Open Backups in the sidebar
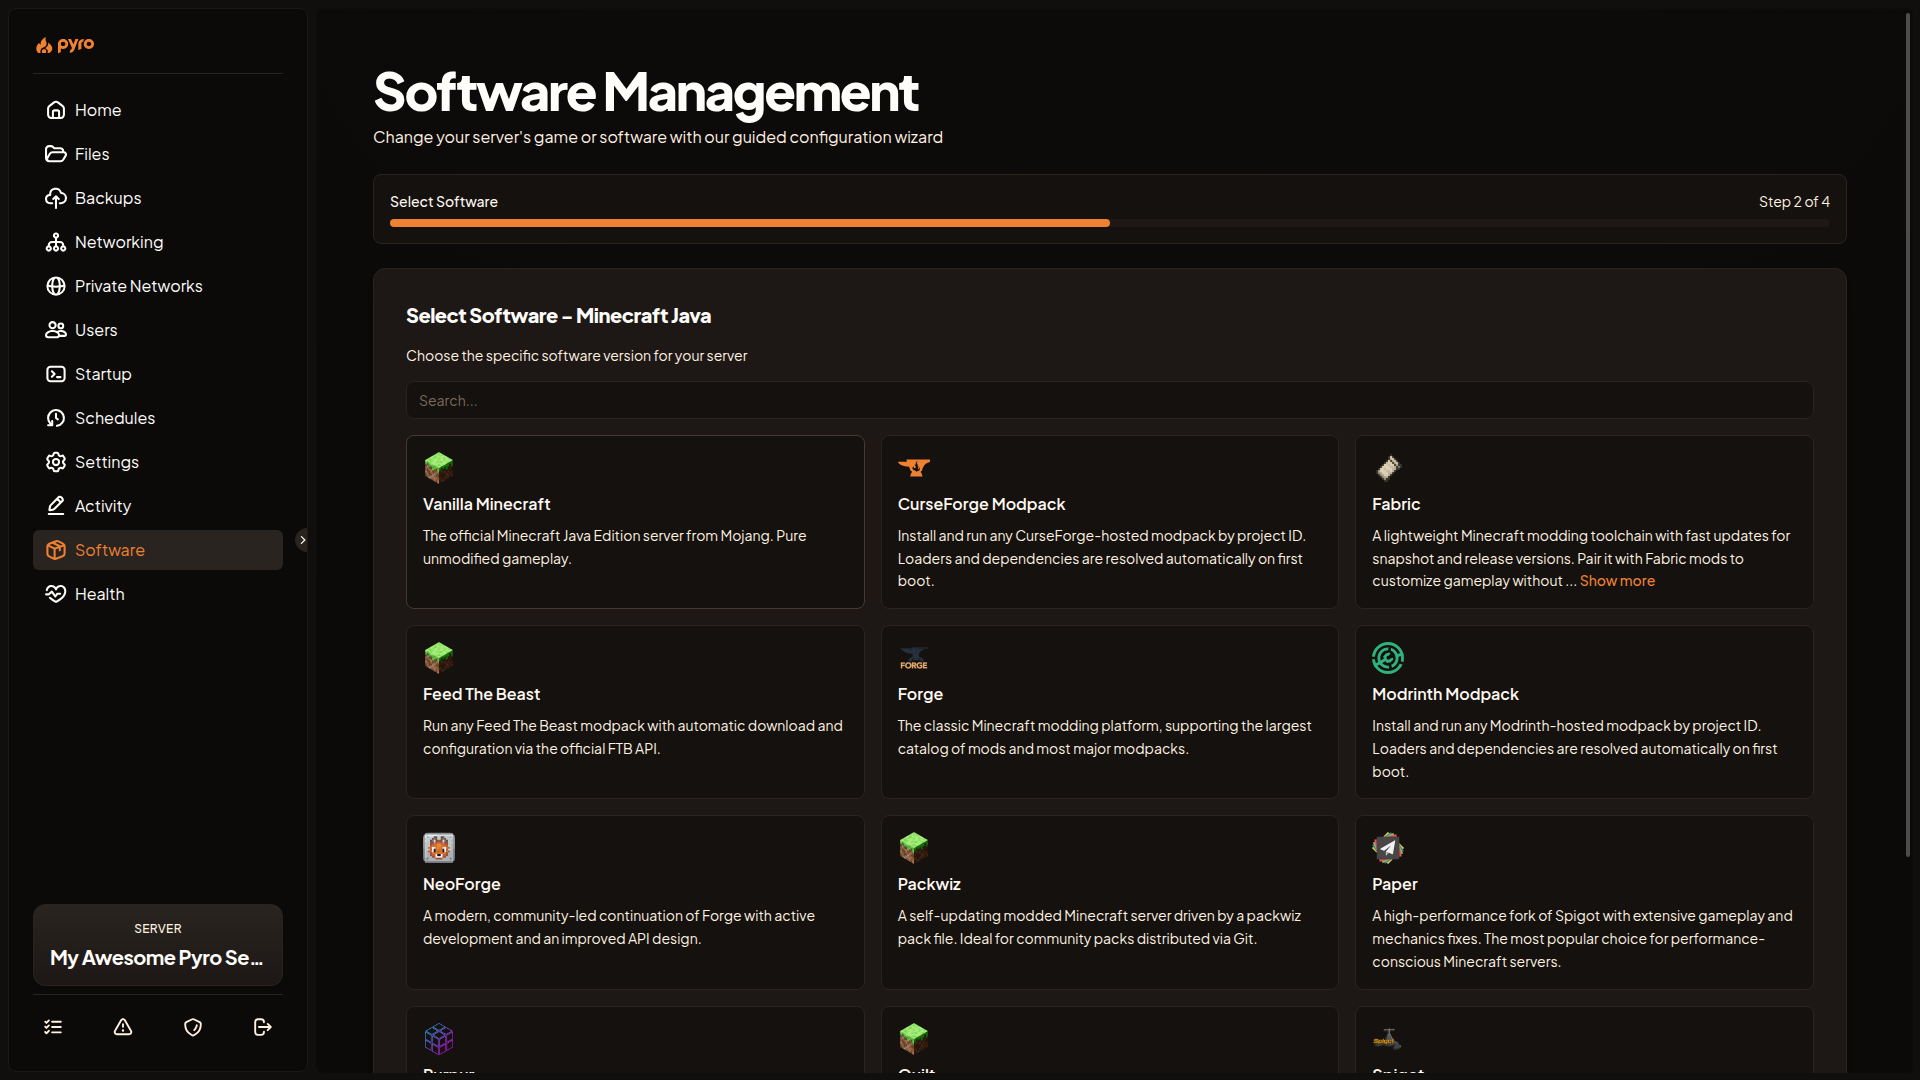The image size is (1920, 1080). pyautogui.click(x=158, y=198)
